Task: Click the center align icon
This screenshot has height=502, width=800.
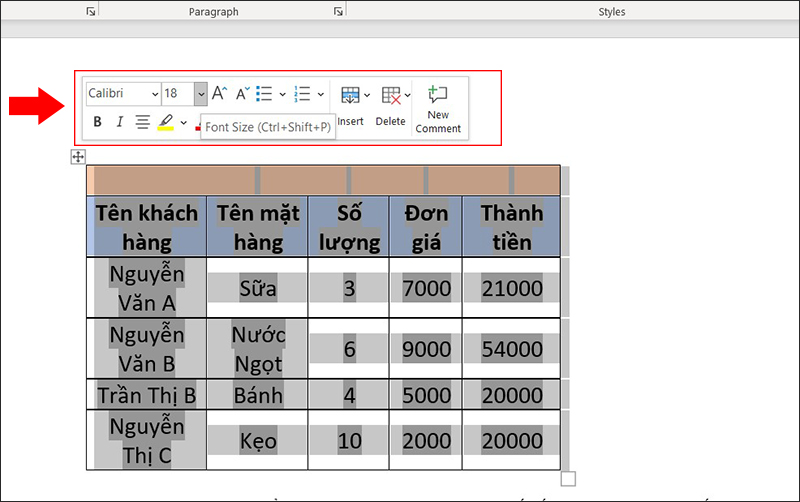Action: pyautogui.click(x=142, y=122)
